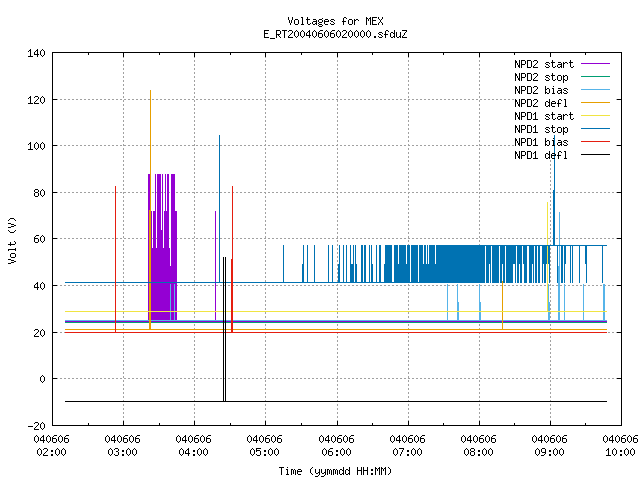
Task: Click the chart title 'Voltages for MEX'
Action: pyautogui.click(x=335, y=21)
